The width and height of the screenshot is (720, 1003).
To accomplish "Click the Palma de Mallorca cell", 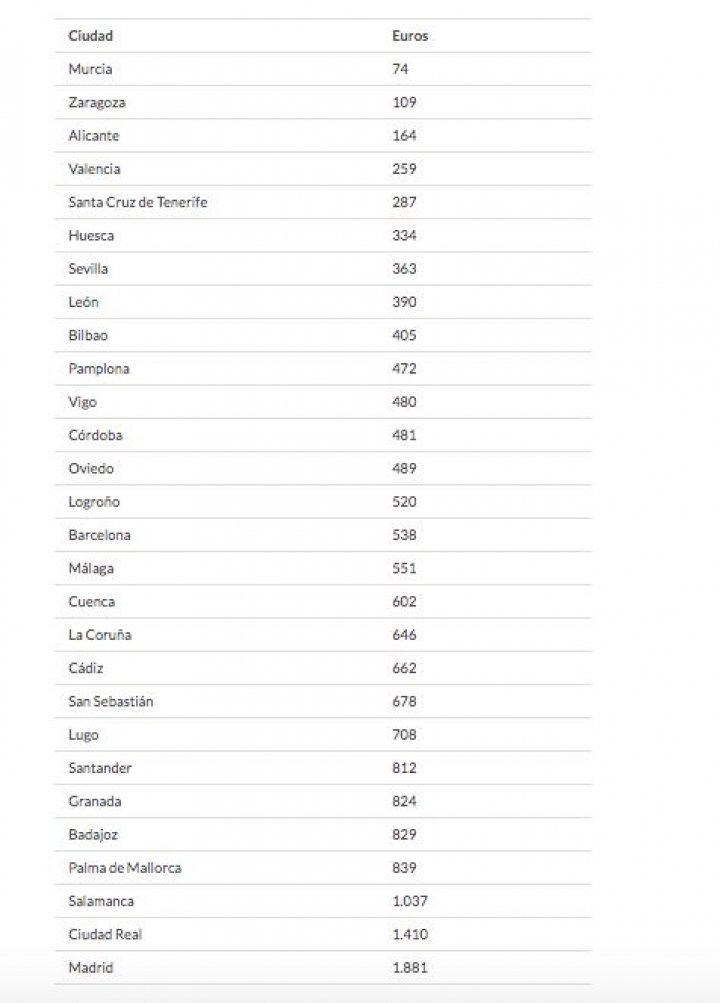I will [125, 868].
